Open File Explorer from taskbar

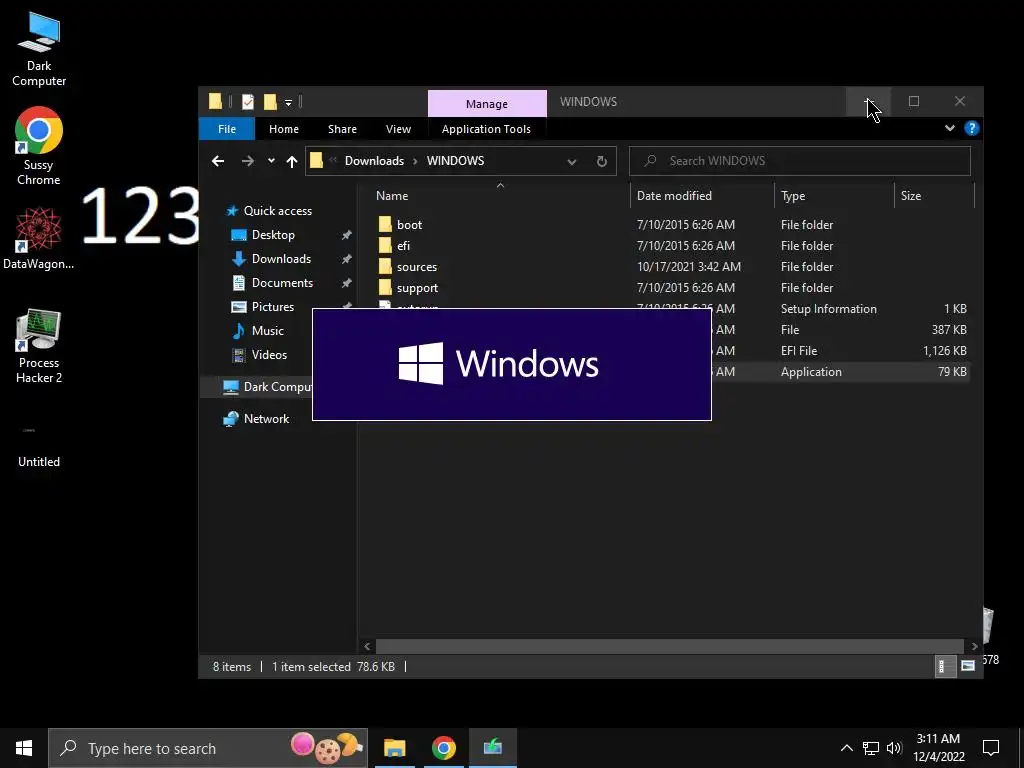point(394,748)
